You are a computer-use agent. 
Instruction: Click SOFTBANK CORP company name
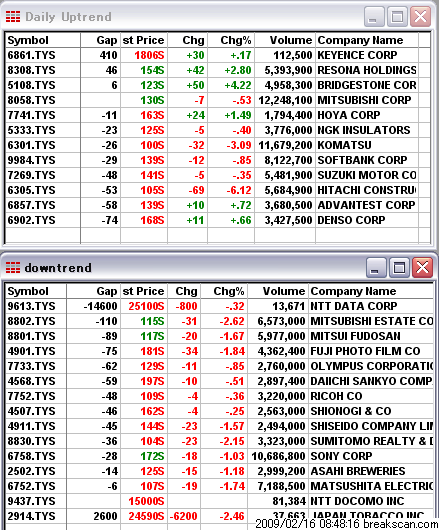(x=362, y=160)
